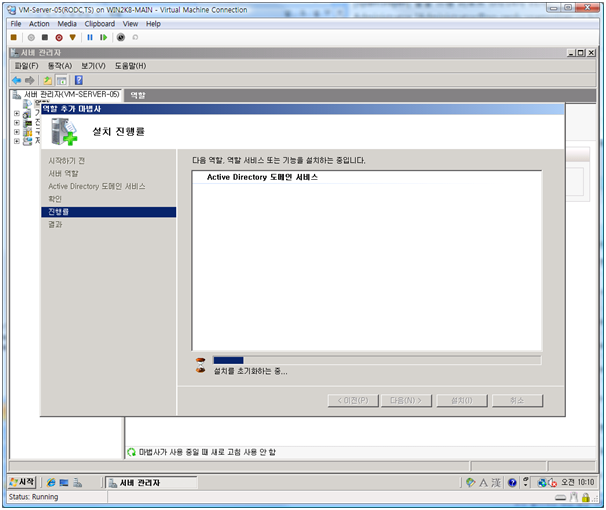Click the hourglass icon beside progress bar
The height and width of the screenshot is (510, 606).
200,366
